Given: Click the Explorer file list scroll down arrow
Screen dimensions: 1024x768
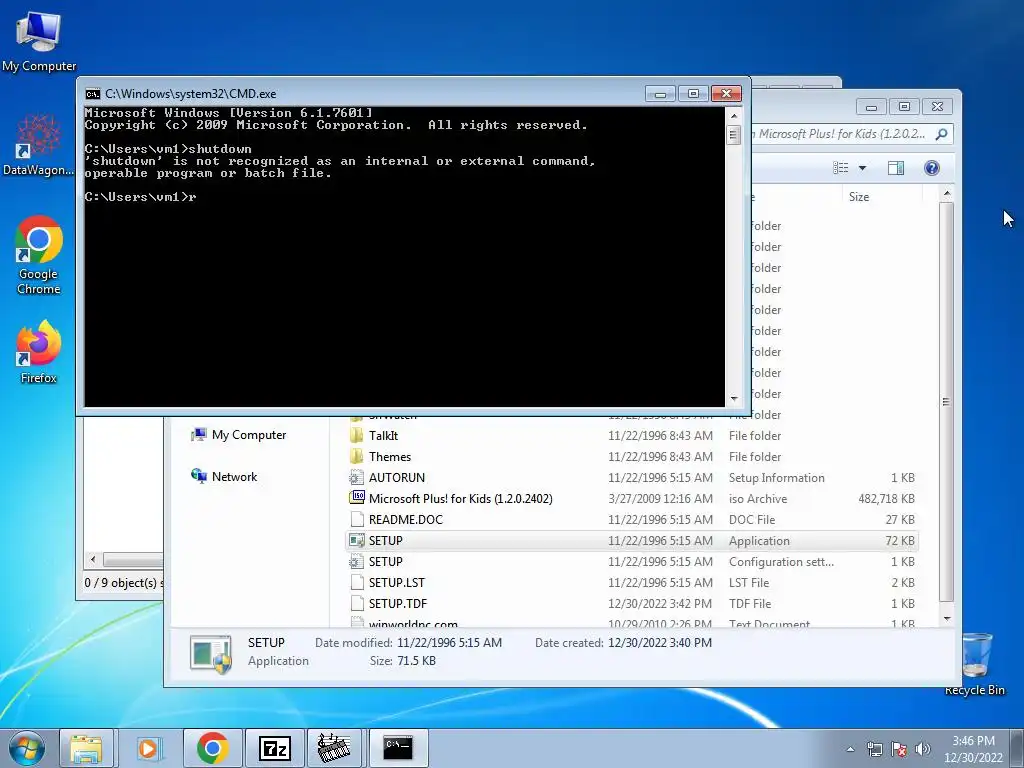Looking at the screenshot, I should click(x=947, y=618).
